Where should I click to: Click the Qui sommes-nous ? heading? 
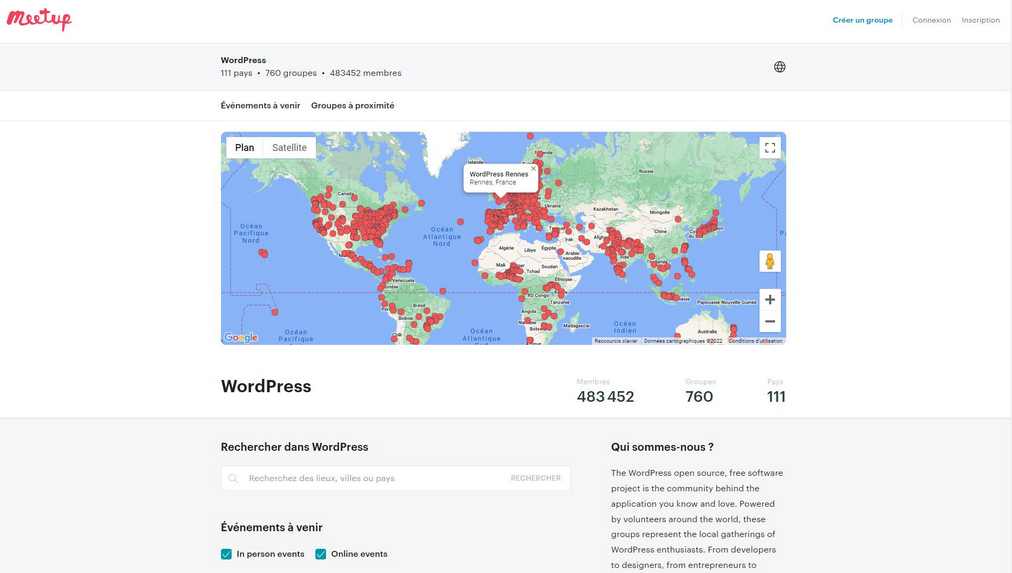(662, 447)
